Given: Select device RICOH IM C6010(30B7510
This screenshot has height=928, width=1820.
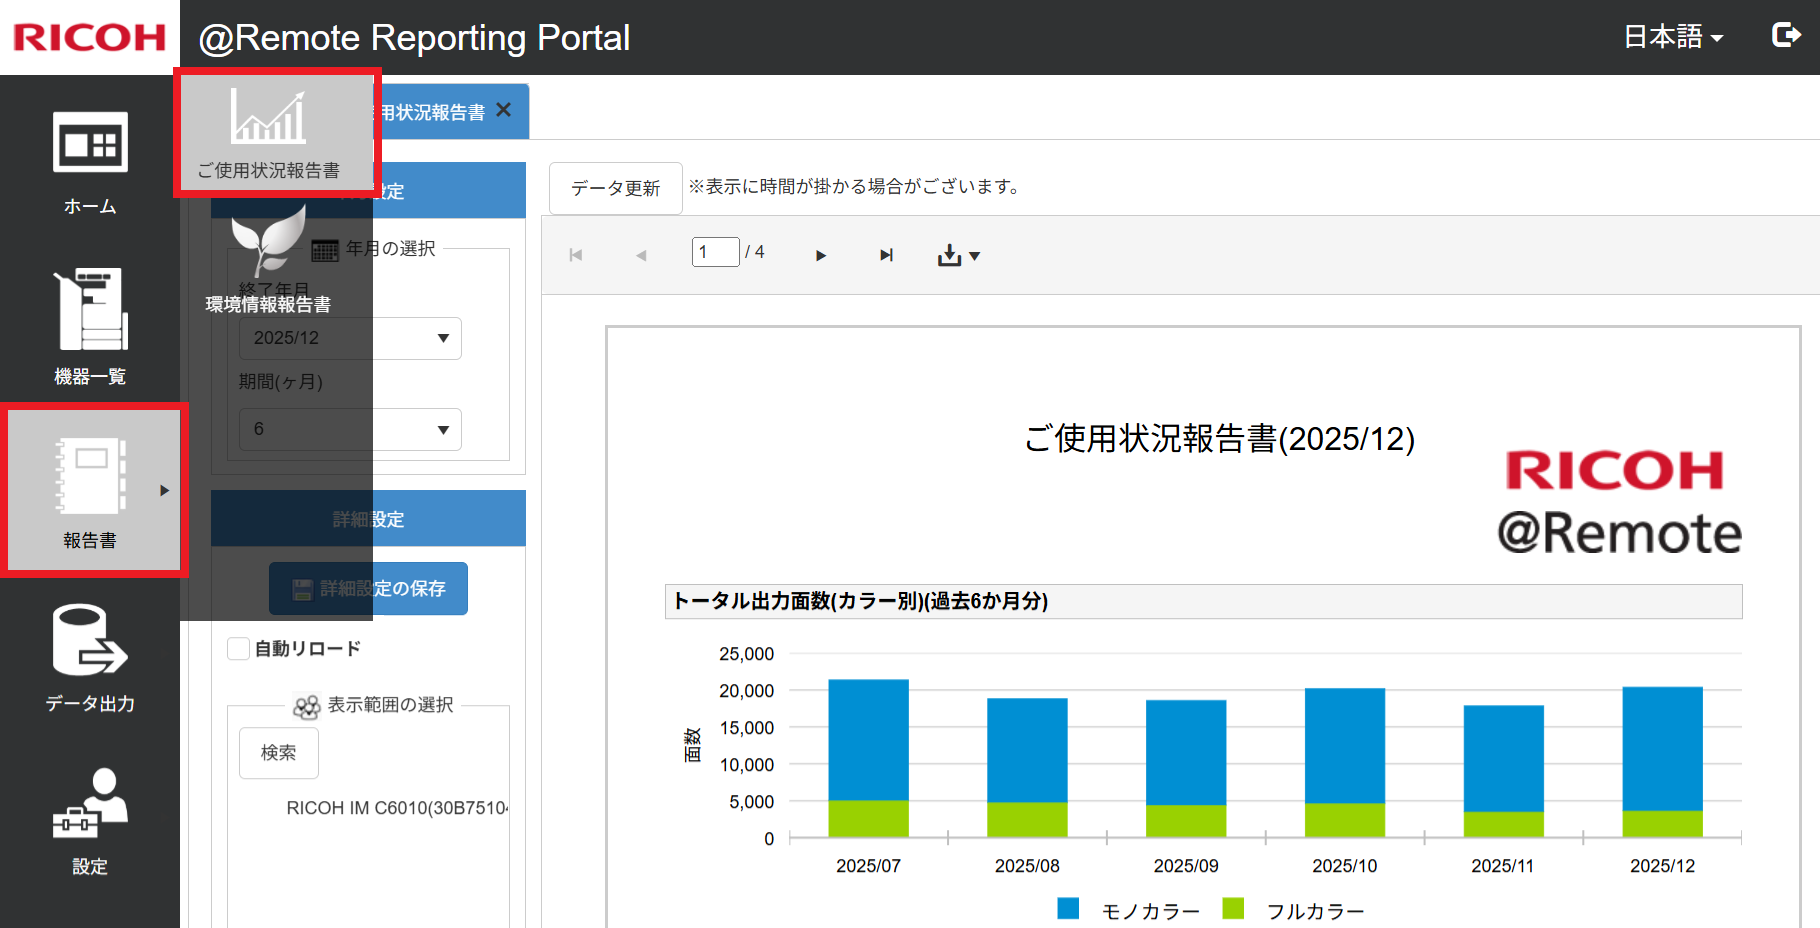Looking at the screenshot, I should point(398,808).
